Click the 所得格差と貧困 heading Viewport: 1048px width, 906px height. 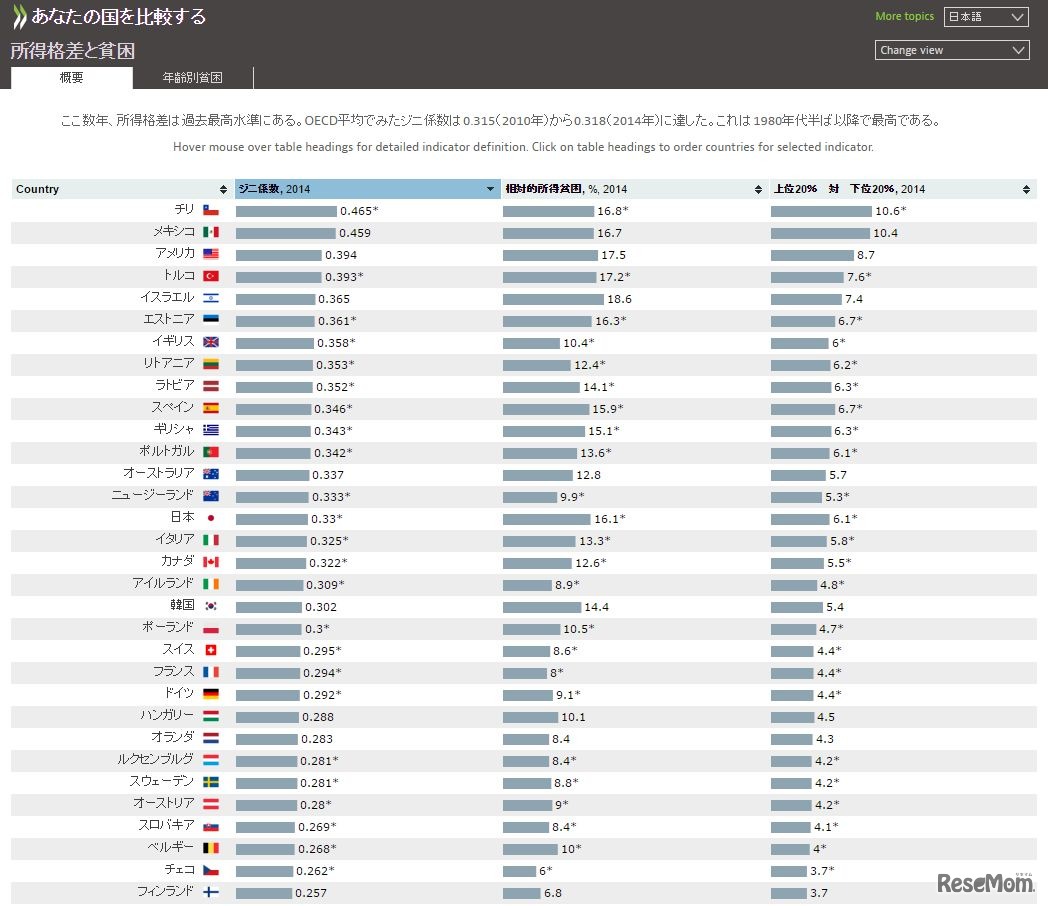[72, 51]
